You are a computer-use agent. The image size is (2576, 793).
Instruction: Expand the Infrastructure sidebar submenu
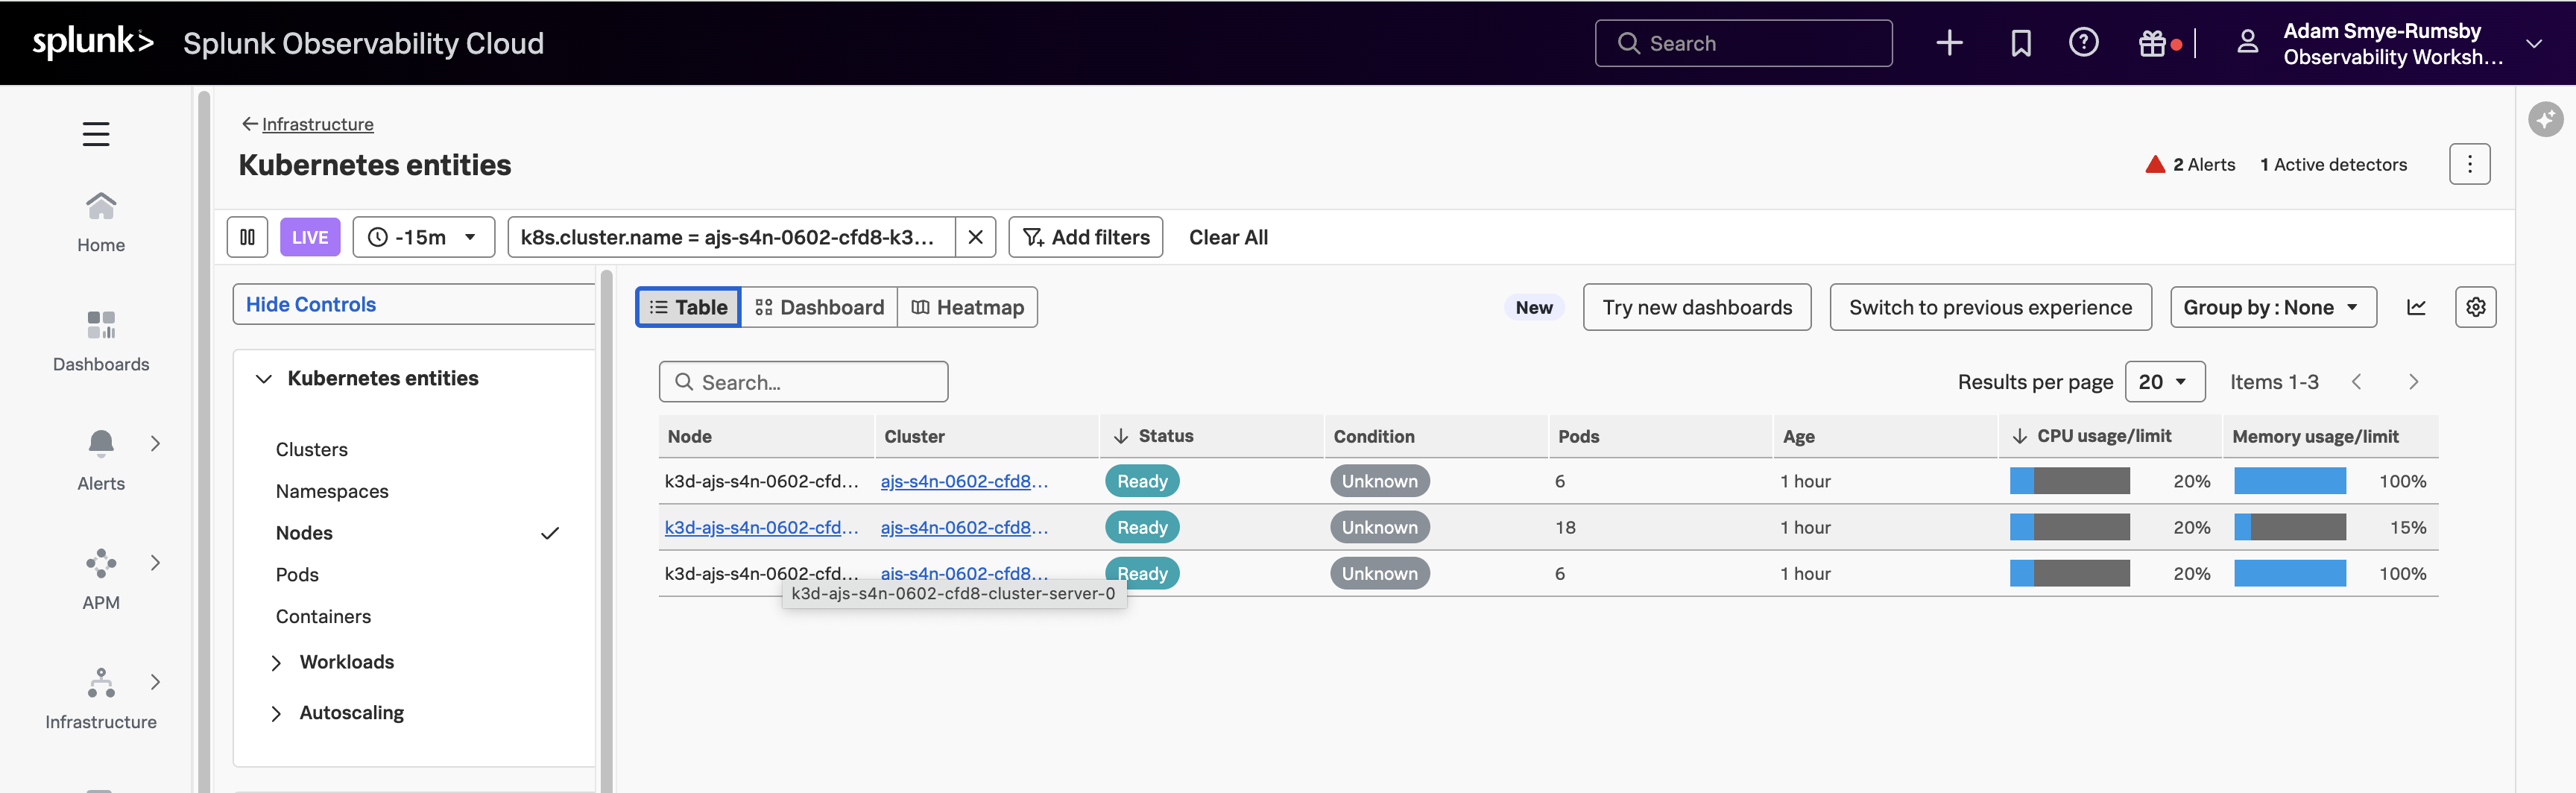tap(155, 681)
